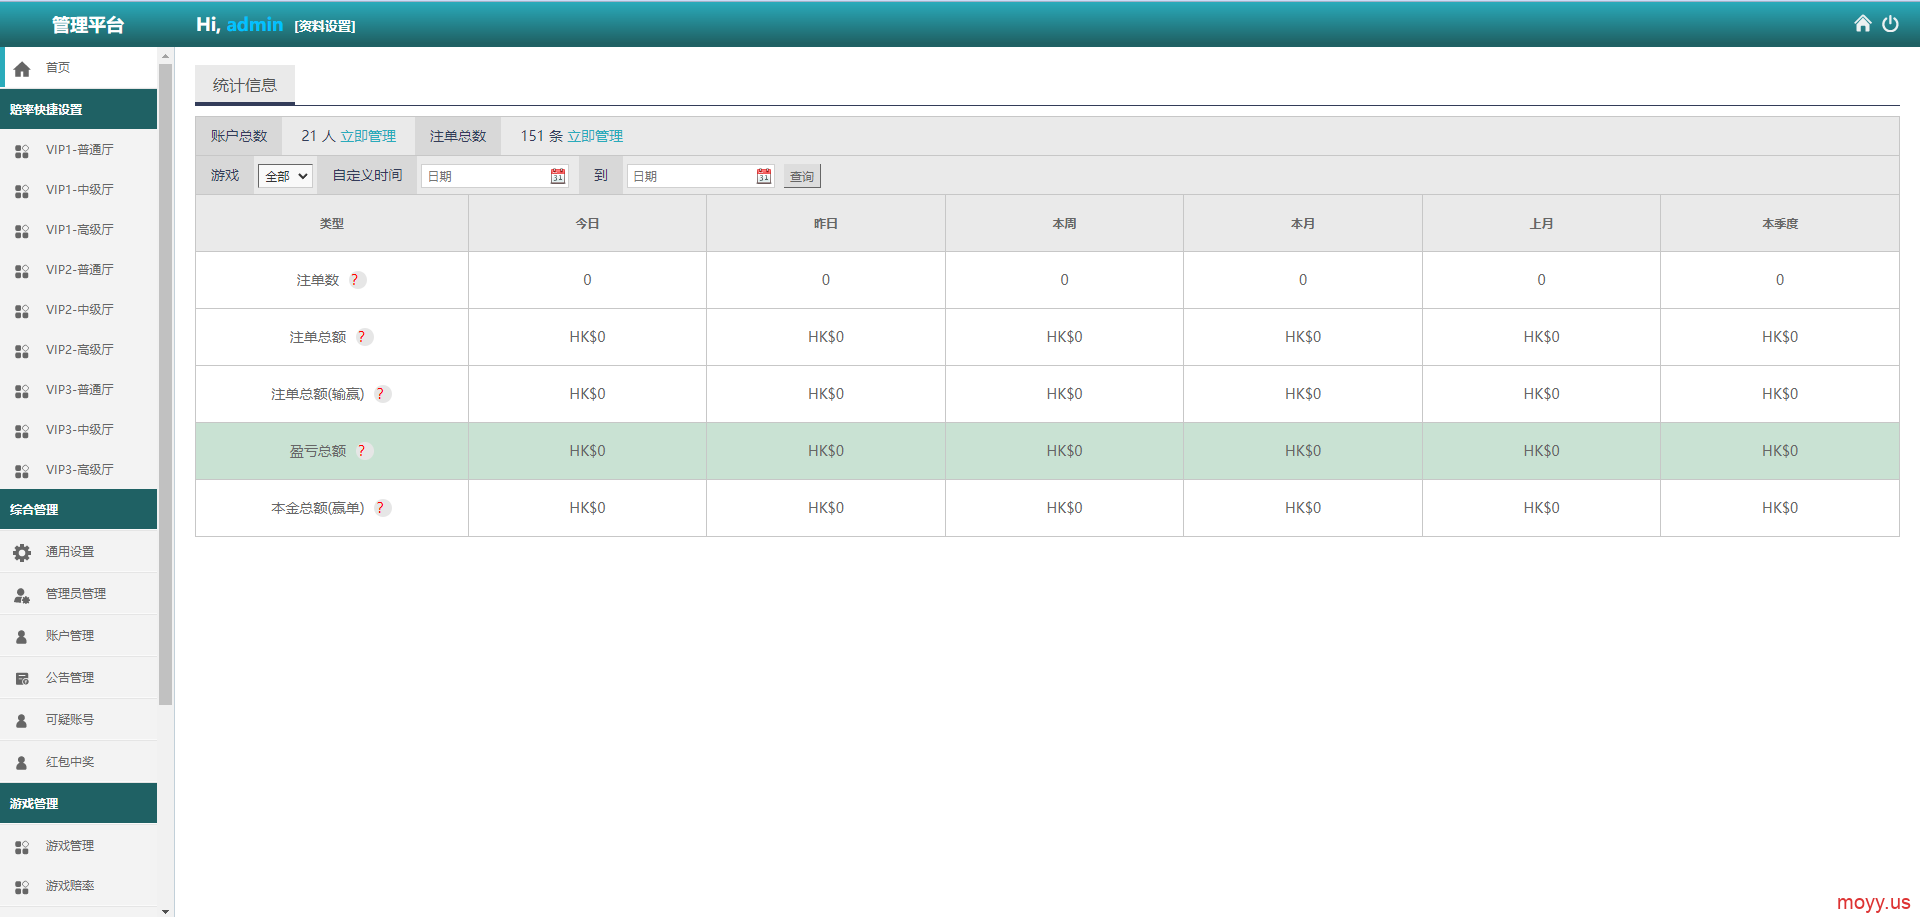Click sidebar scrollbar down arrow
This screenshot has height=917, width=1920.
[166, 910]
